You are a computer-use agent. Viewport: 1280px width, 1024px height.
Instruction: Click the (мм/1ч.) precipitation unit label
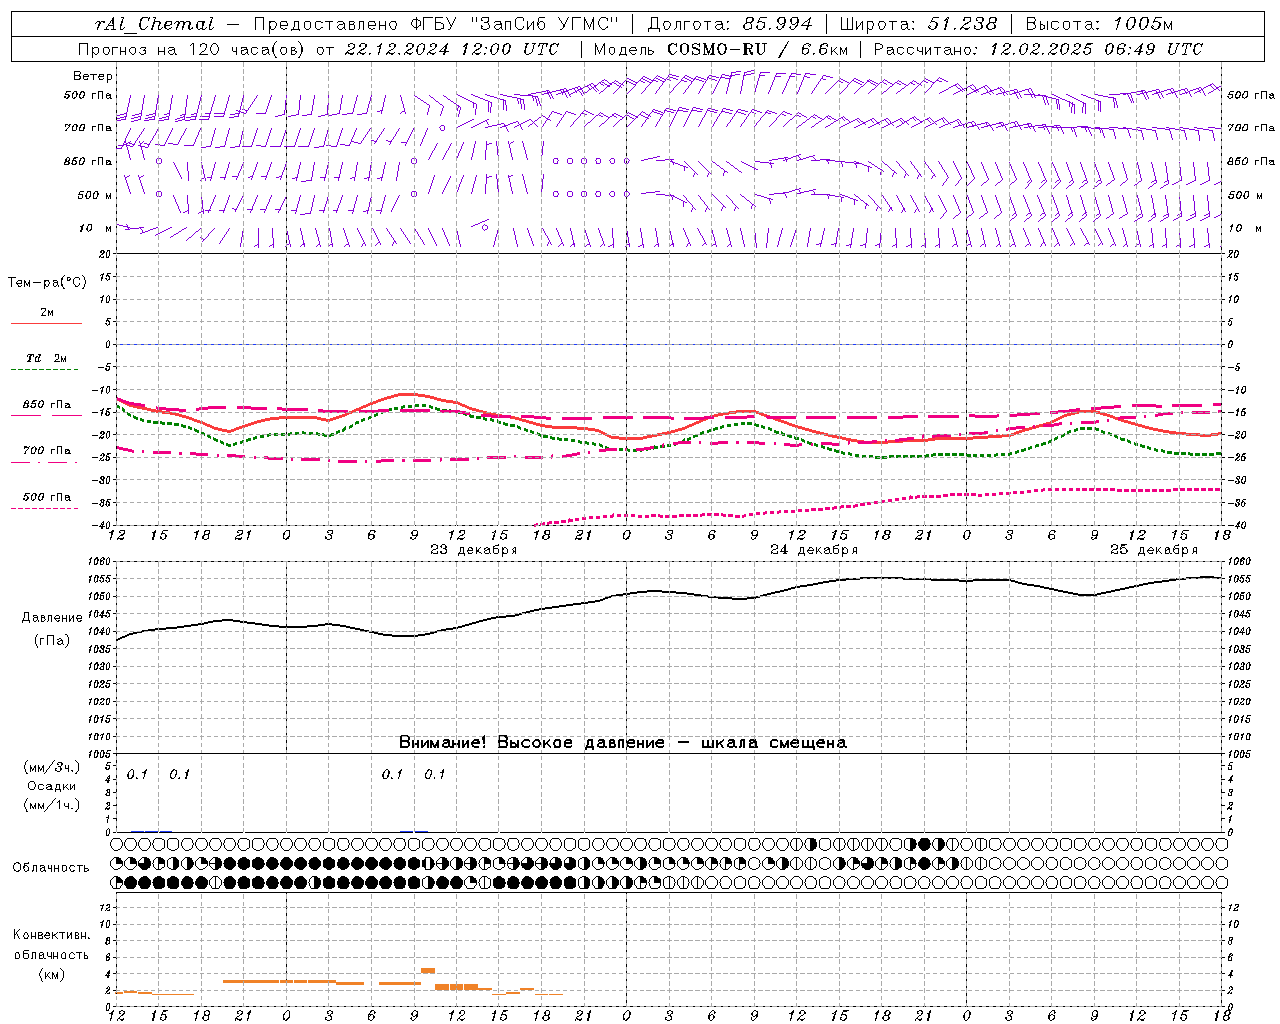52,805
